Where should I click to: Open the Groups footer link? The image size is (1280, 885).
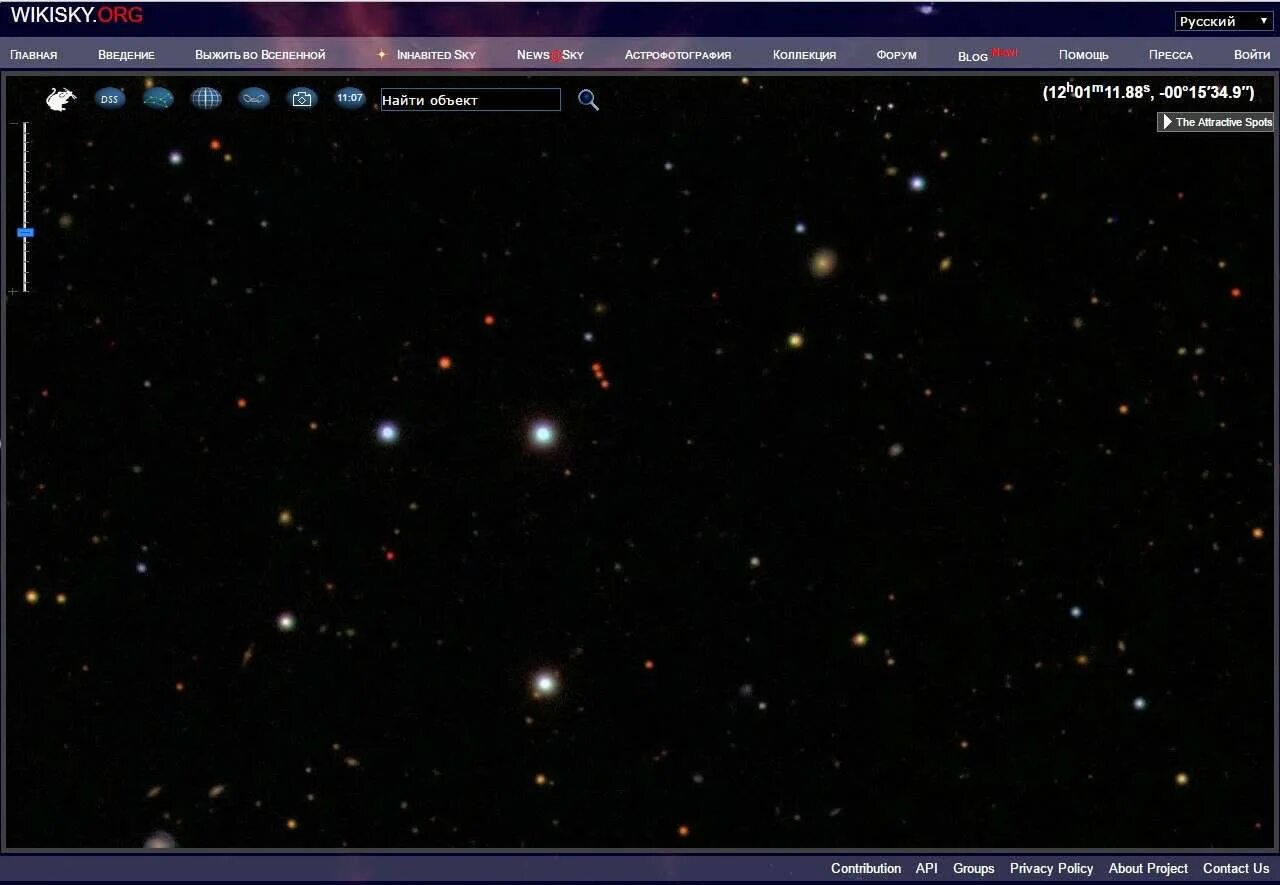pyautogui.click(x=974, y=868)
